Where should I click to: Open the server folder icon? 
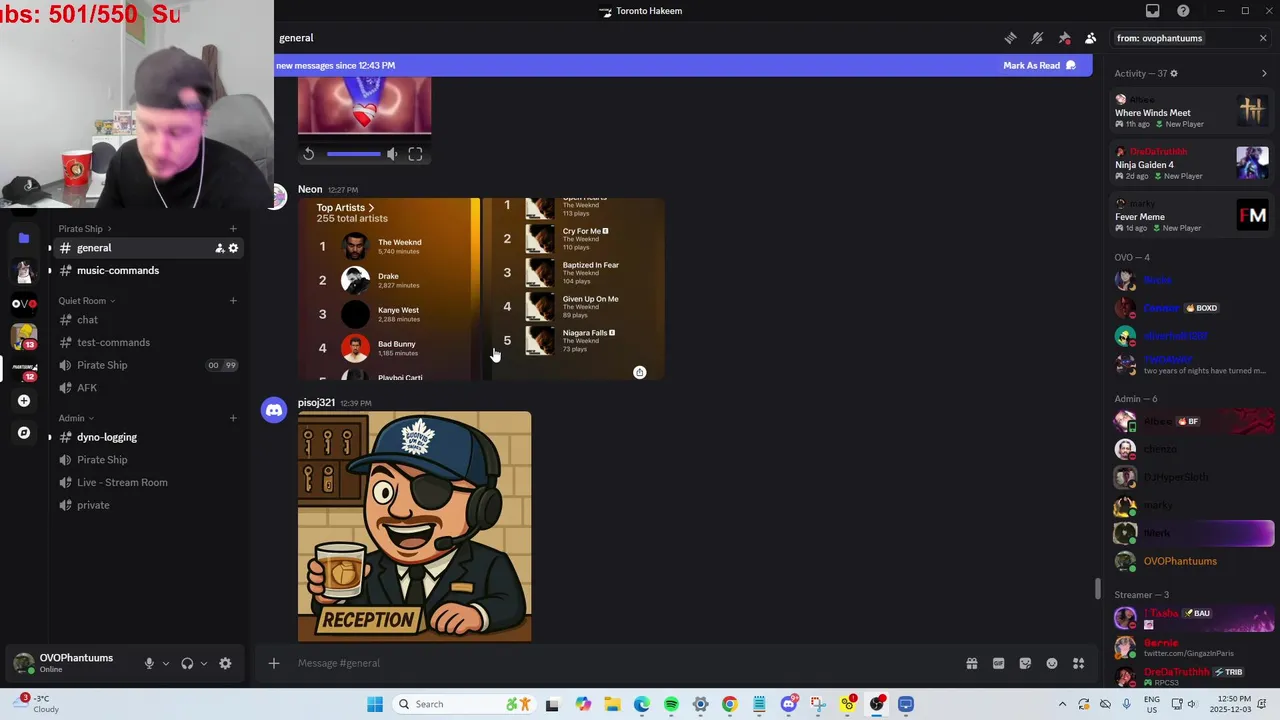click(24, 238)
